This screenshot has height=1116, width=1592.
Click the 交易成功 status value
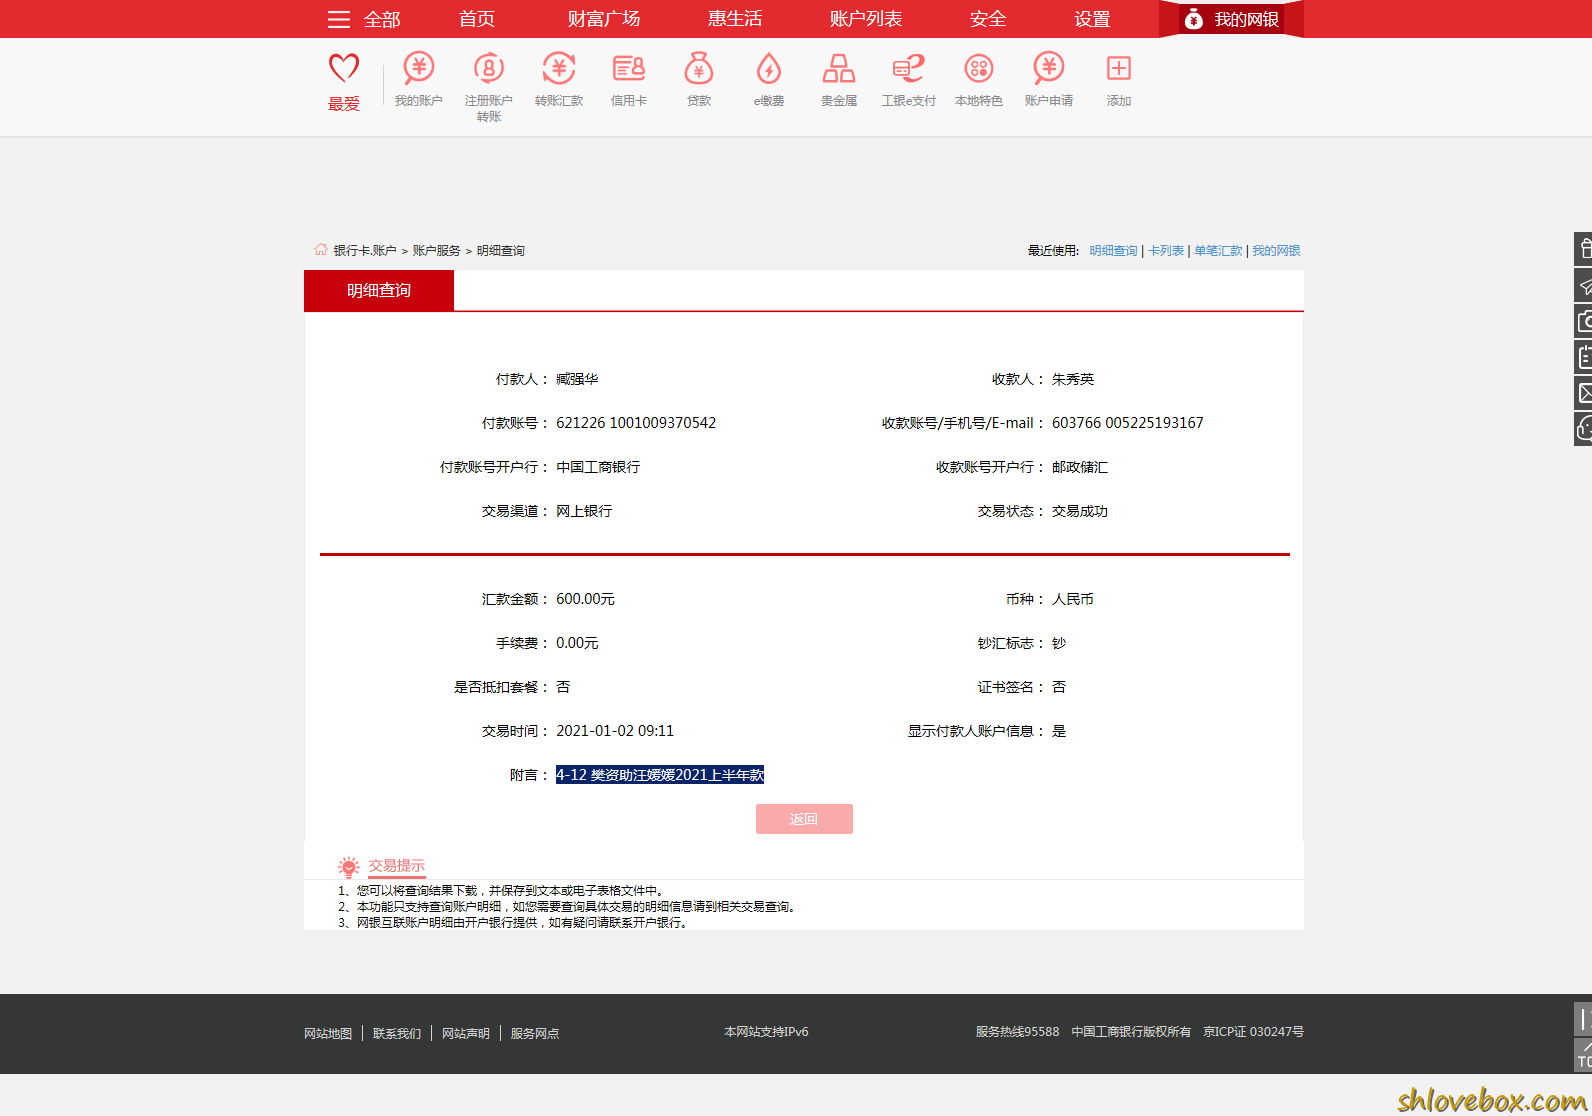tap(1080, 511)
